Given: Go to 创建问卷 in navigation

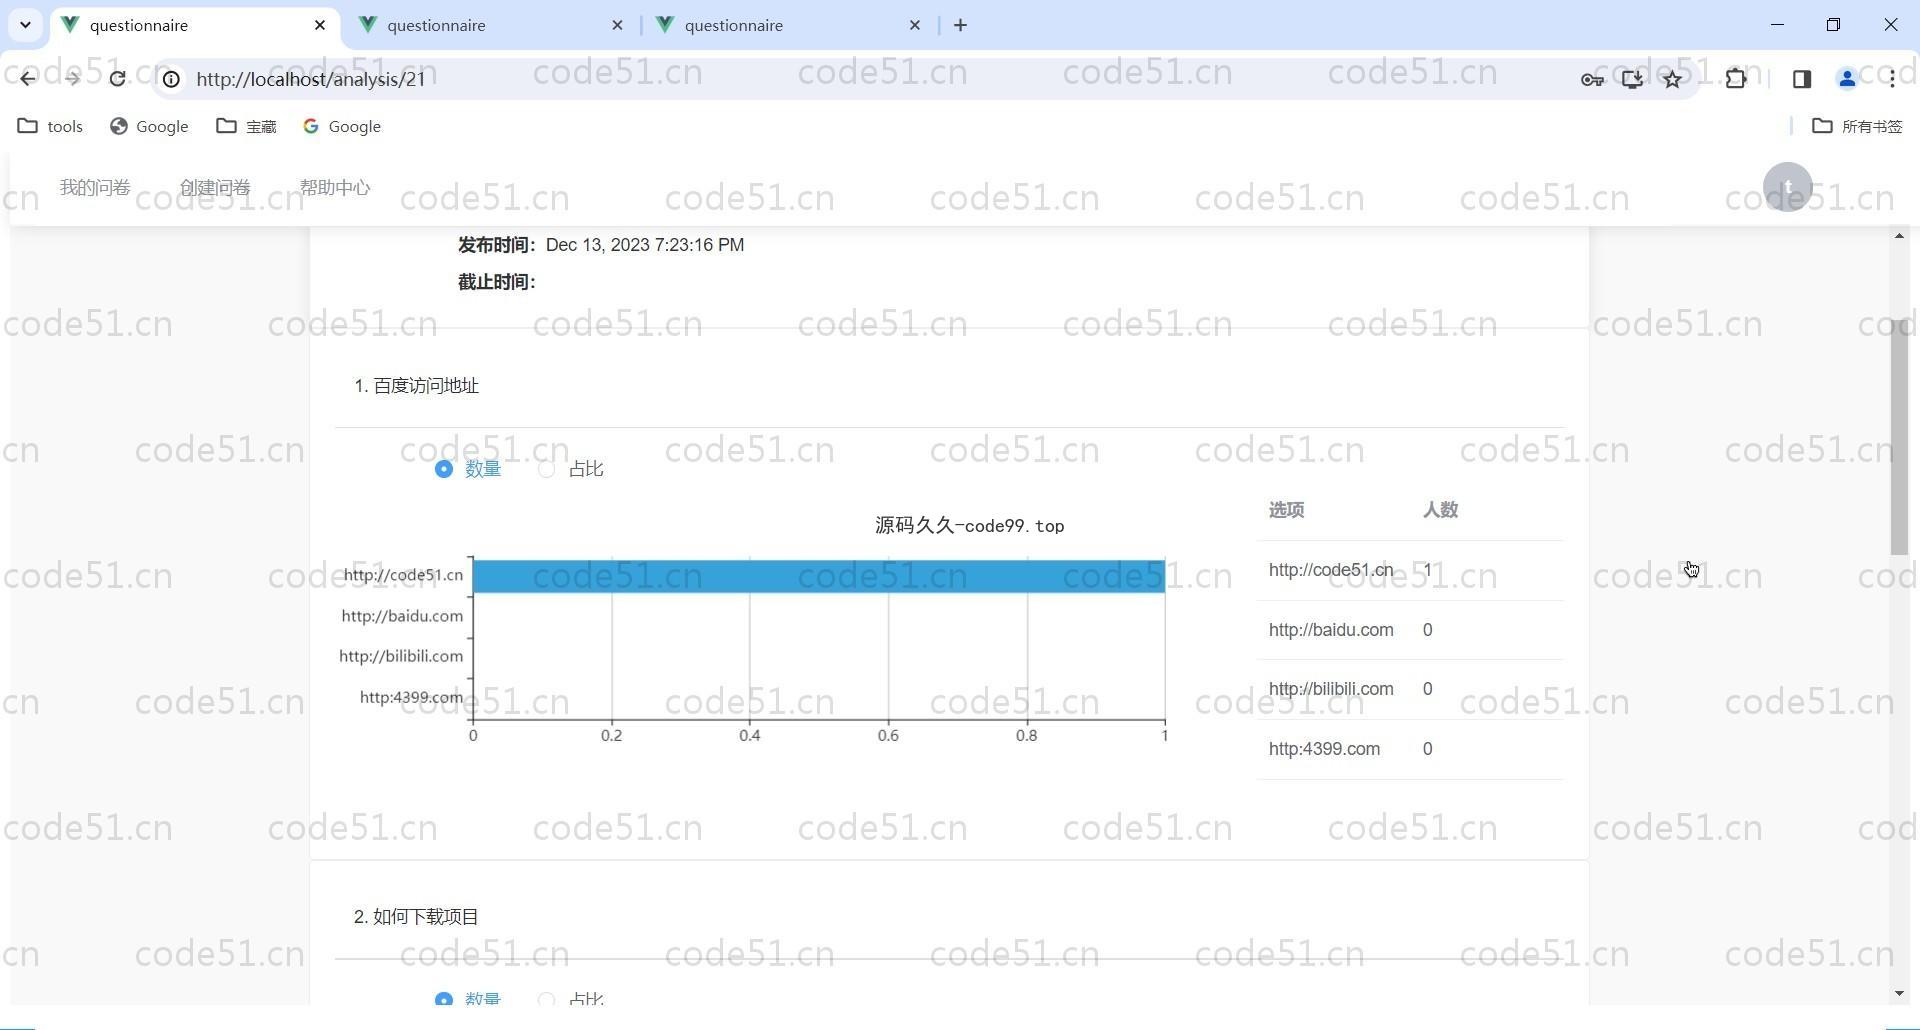Looking at the screenshot, I should click(215, 188).
